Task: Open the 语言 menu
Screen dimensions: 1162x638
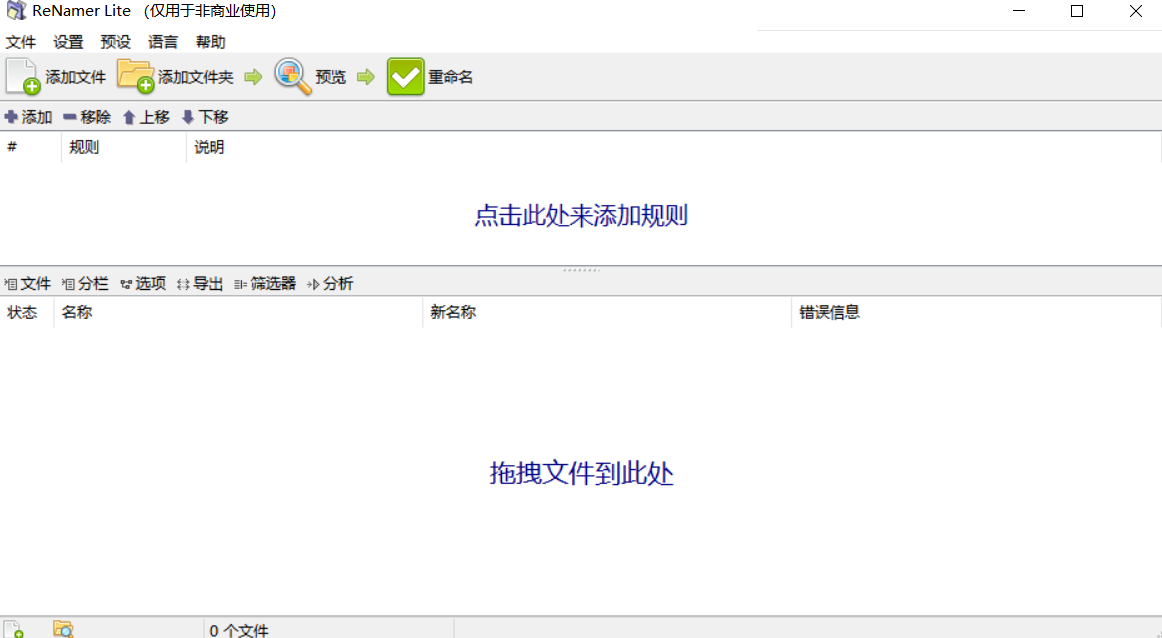Action: click(x=163, y=42)
